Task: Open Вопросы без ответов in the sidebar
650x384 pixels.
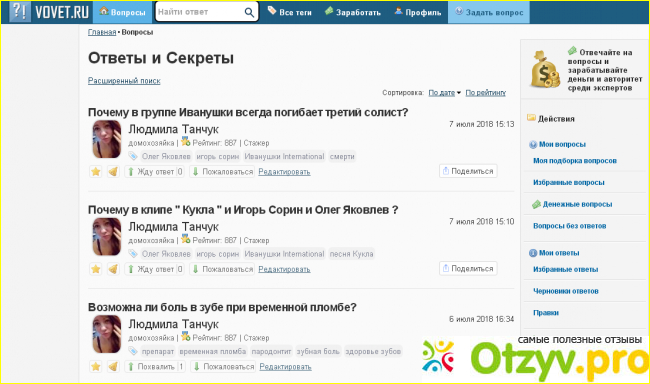Action: coord(570,226)
